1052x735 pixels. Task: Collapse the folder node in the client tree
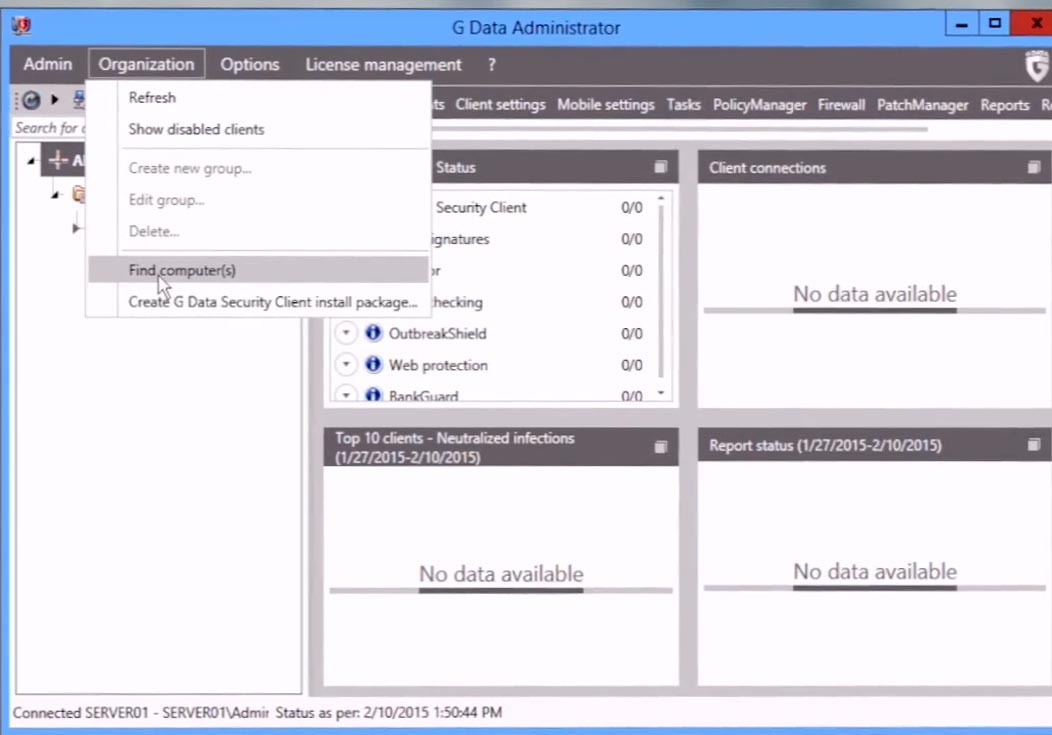point(56,195)
